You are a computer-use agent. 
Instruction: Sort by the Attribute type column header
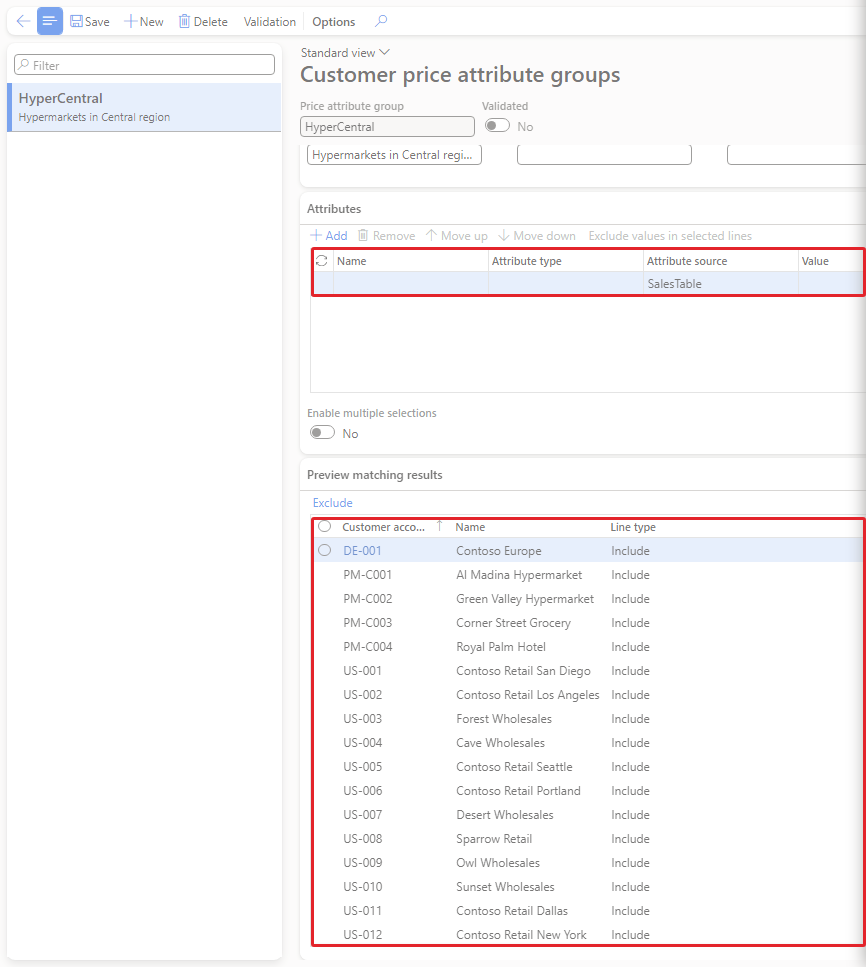pyautogui.click(x=527, y=261)
